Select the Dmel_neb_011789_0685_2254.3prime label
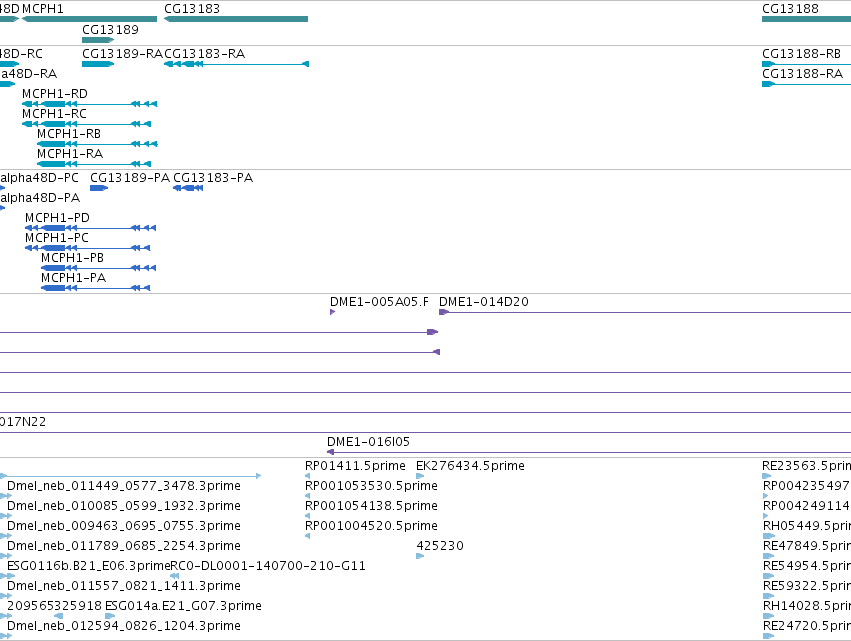 coord(124,547)
